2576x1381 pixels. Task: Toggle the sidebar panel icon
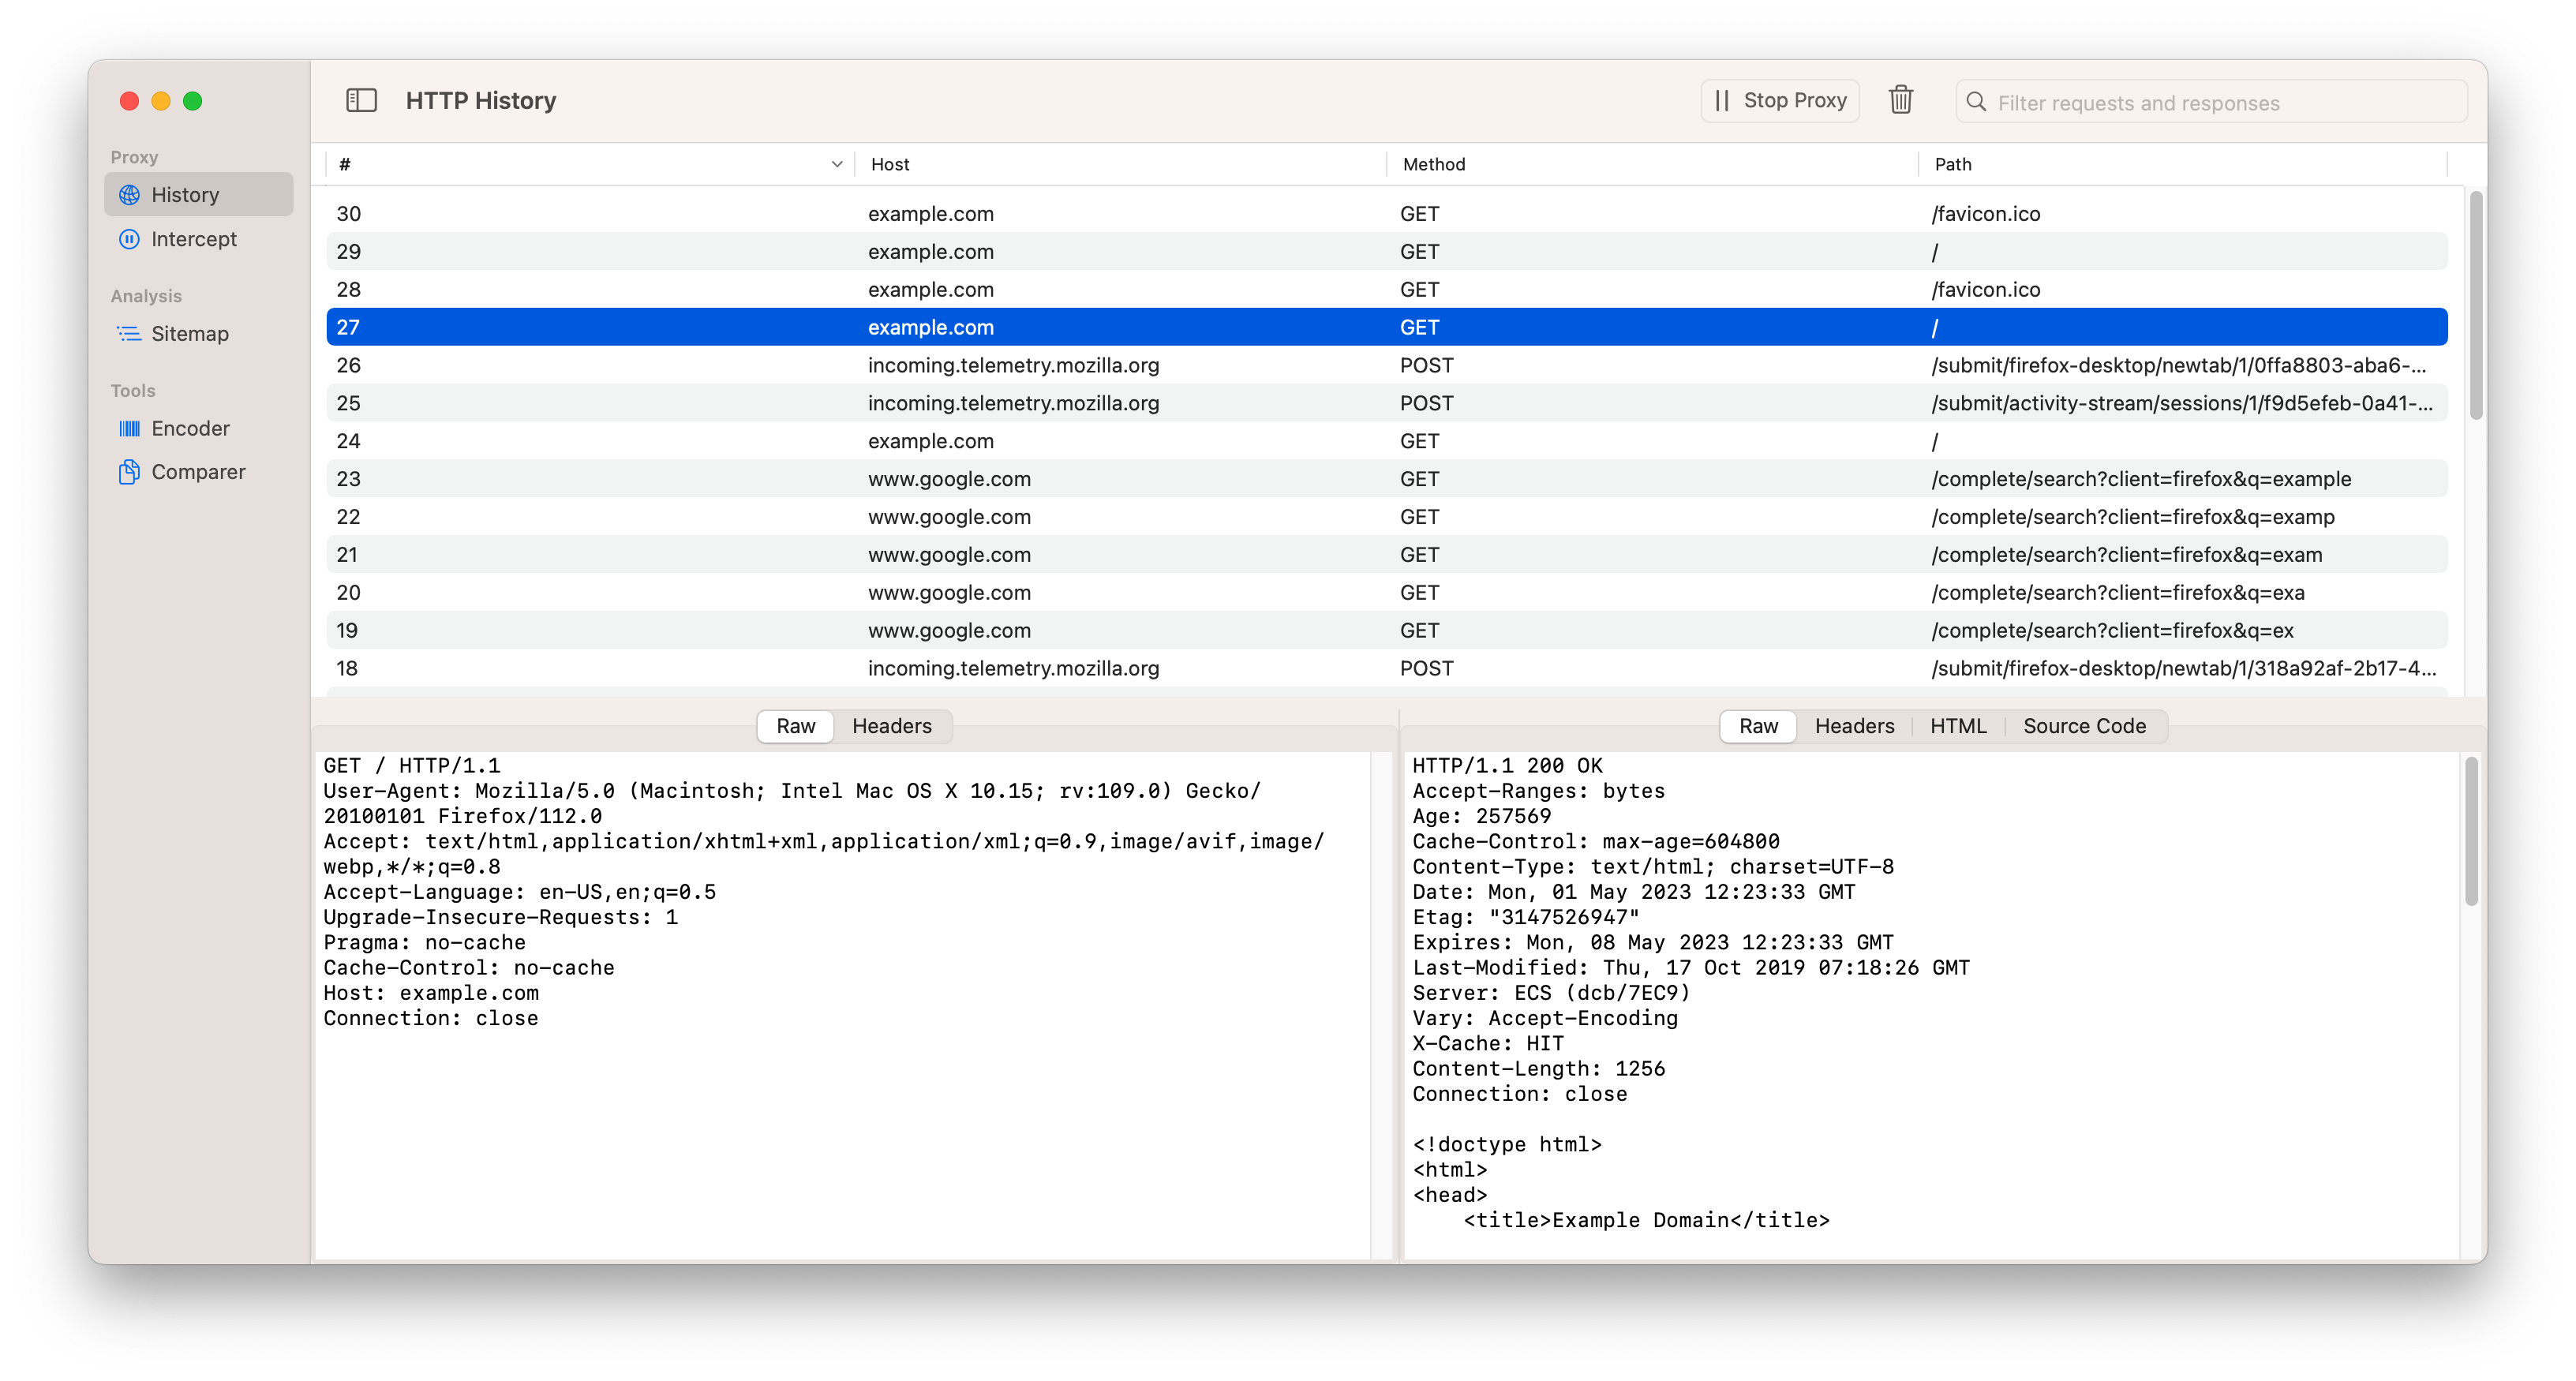pyautogui.click(x=361, y=100)
